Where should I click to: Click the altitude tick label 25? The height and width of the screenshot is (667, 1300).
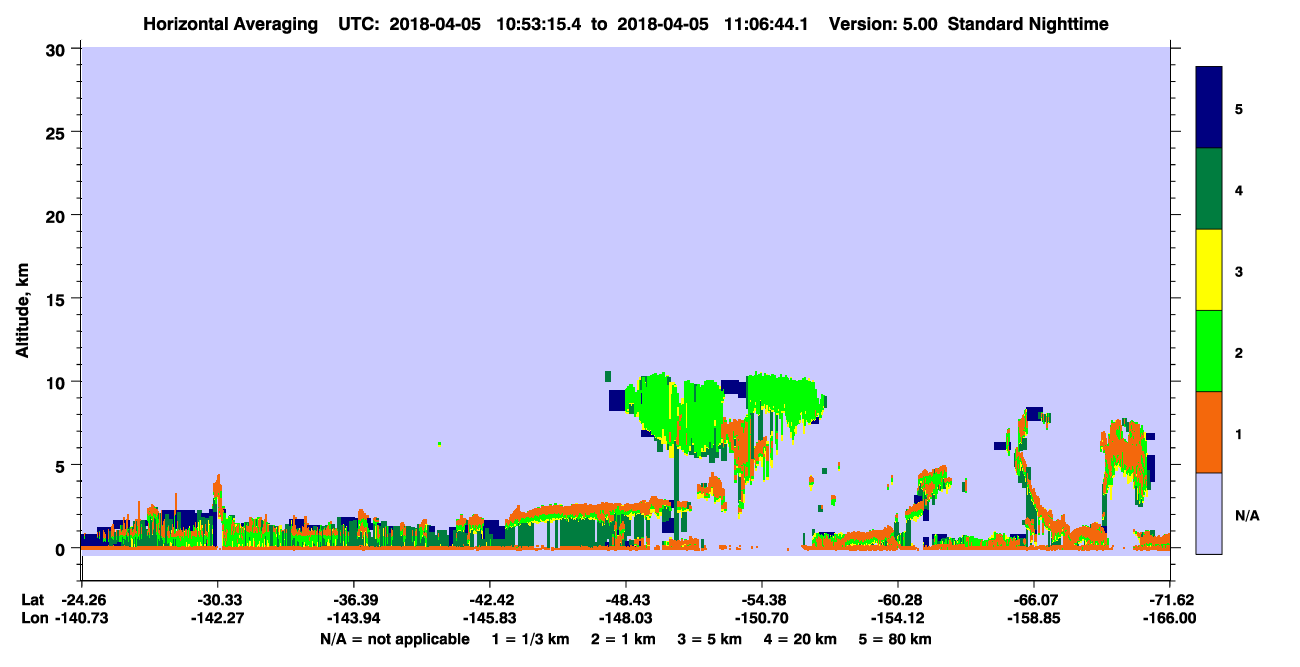(58, 132)
